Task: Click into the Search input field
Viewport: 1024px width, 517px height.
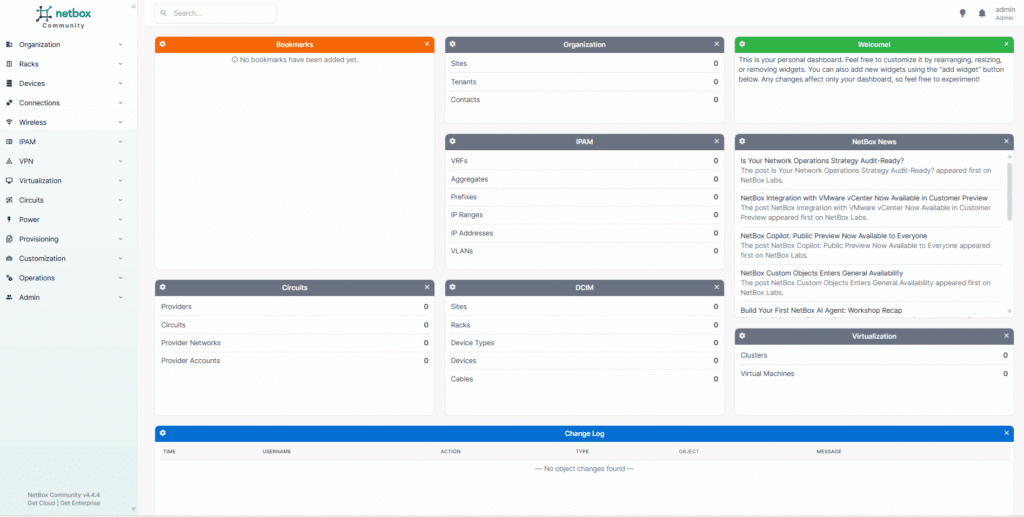Action: [220, 14]
